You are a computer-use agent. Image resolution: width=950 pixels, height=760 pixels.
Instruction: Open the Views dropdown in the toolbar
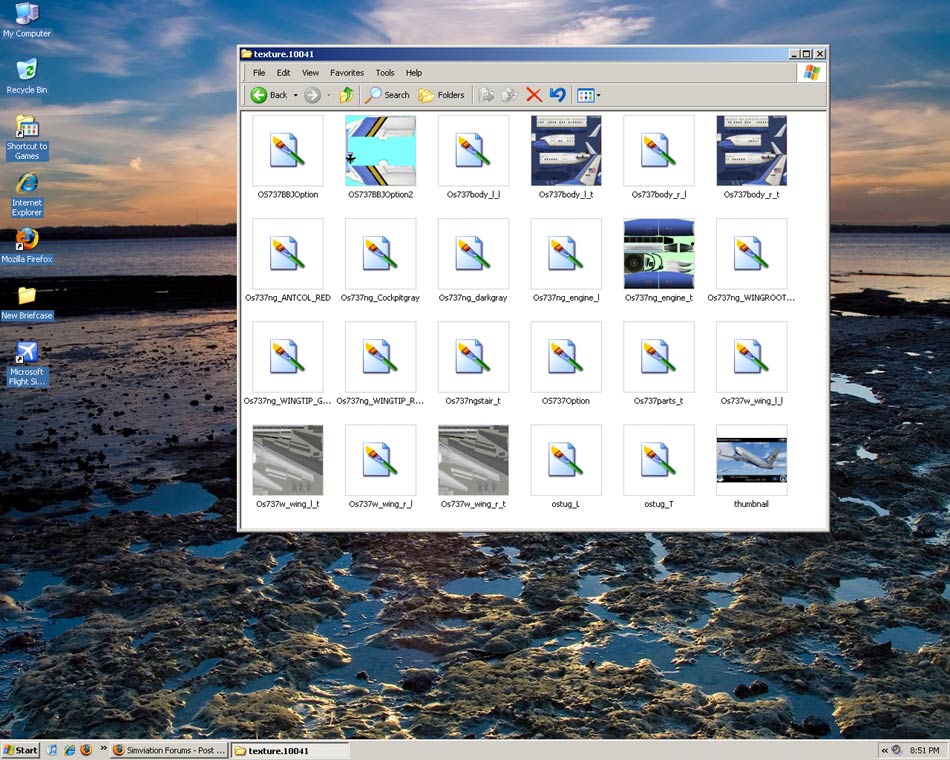pos(588,96)
